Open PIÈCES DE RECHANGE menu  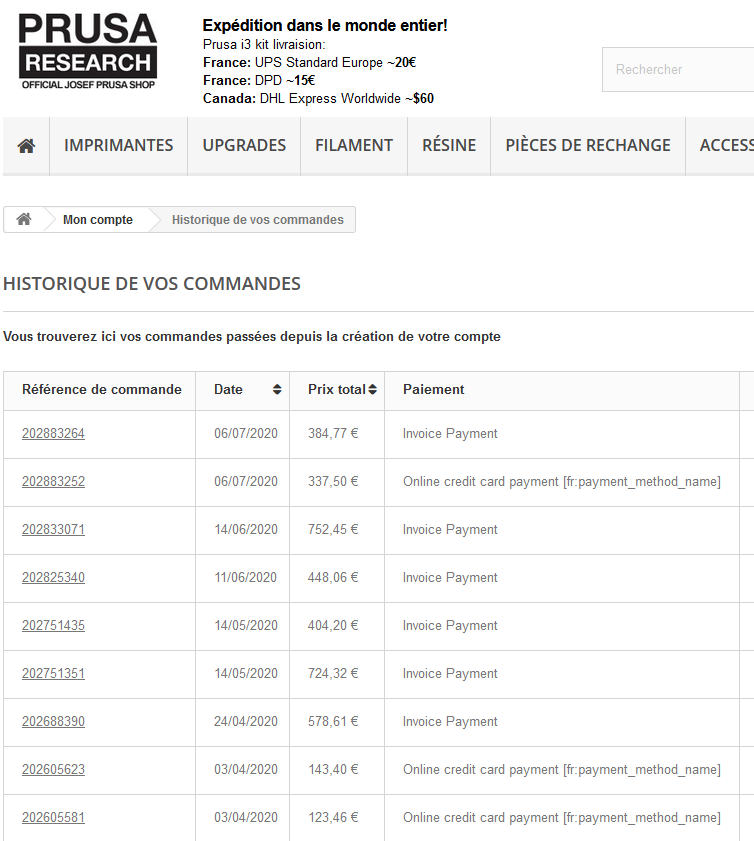588,145
